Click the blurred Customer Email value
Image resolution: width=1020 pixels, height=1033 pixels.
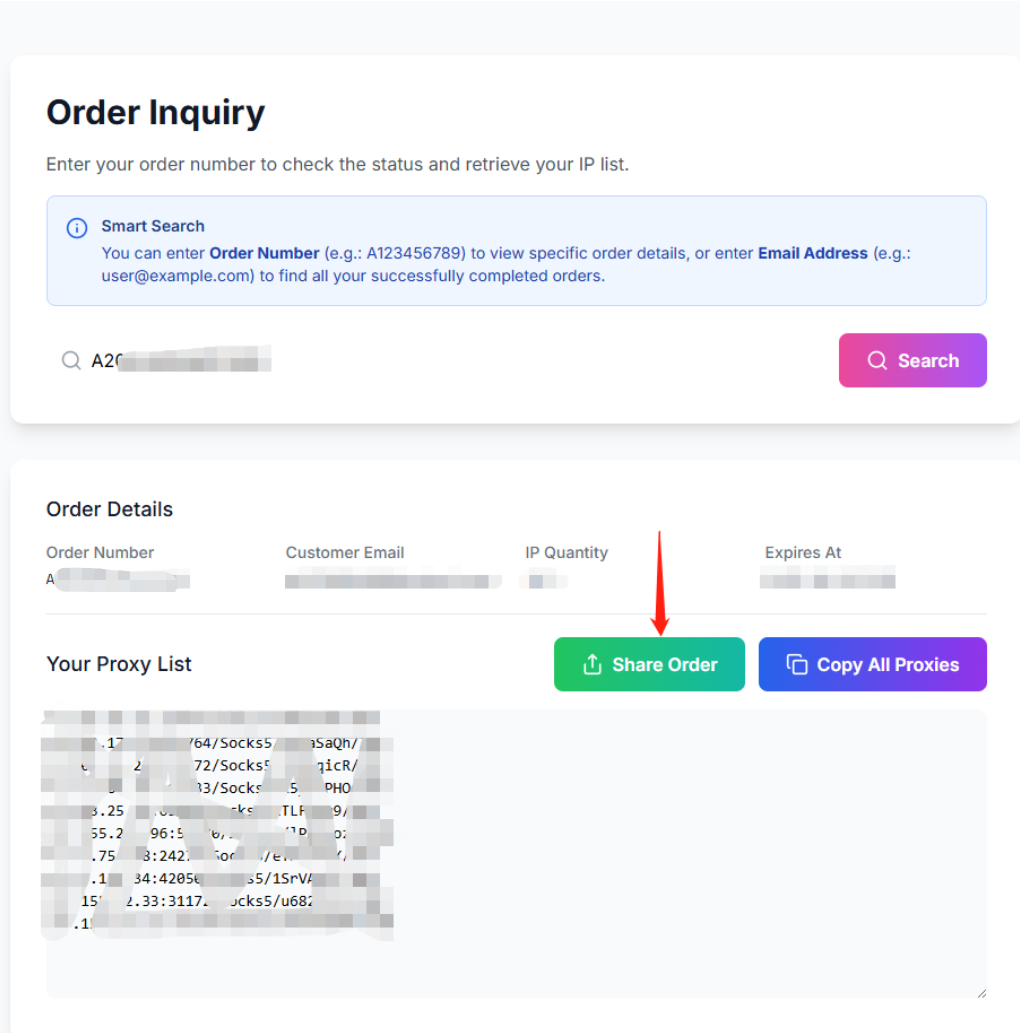(x=393, y=580)
